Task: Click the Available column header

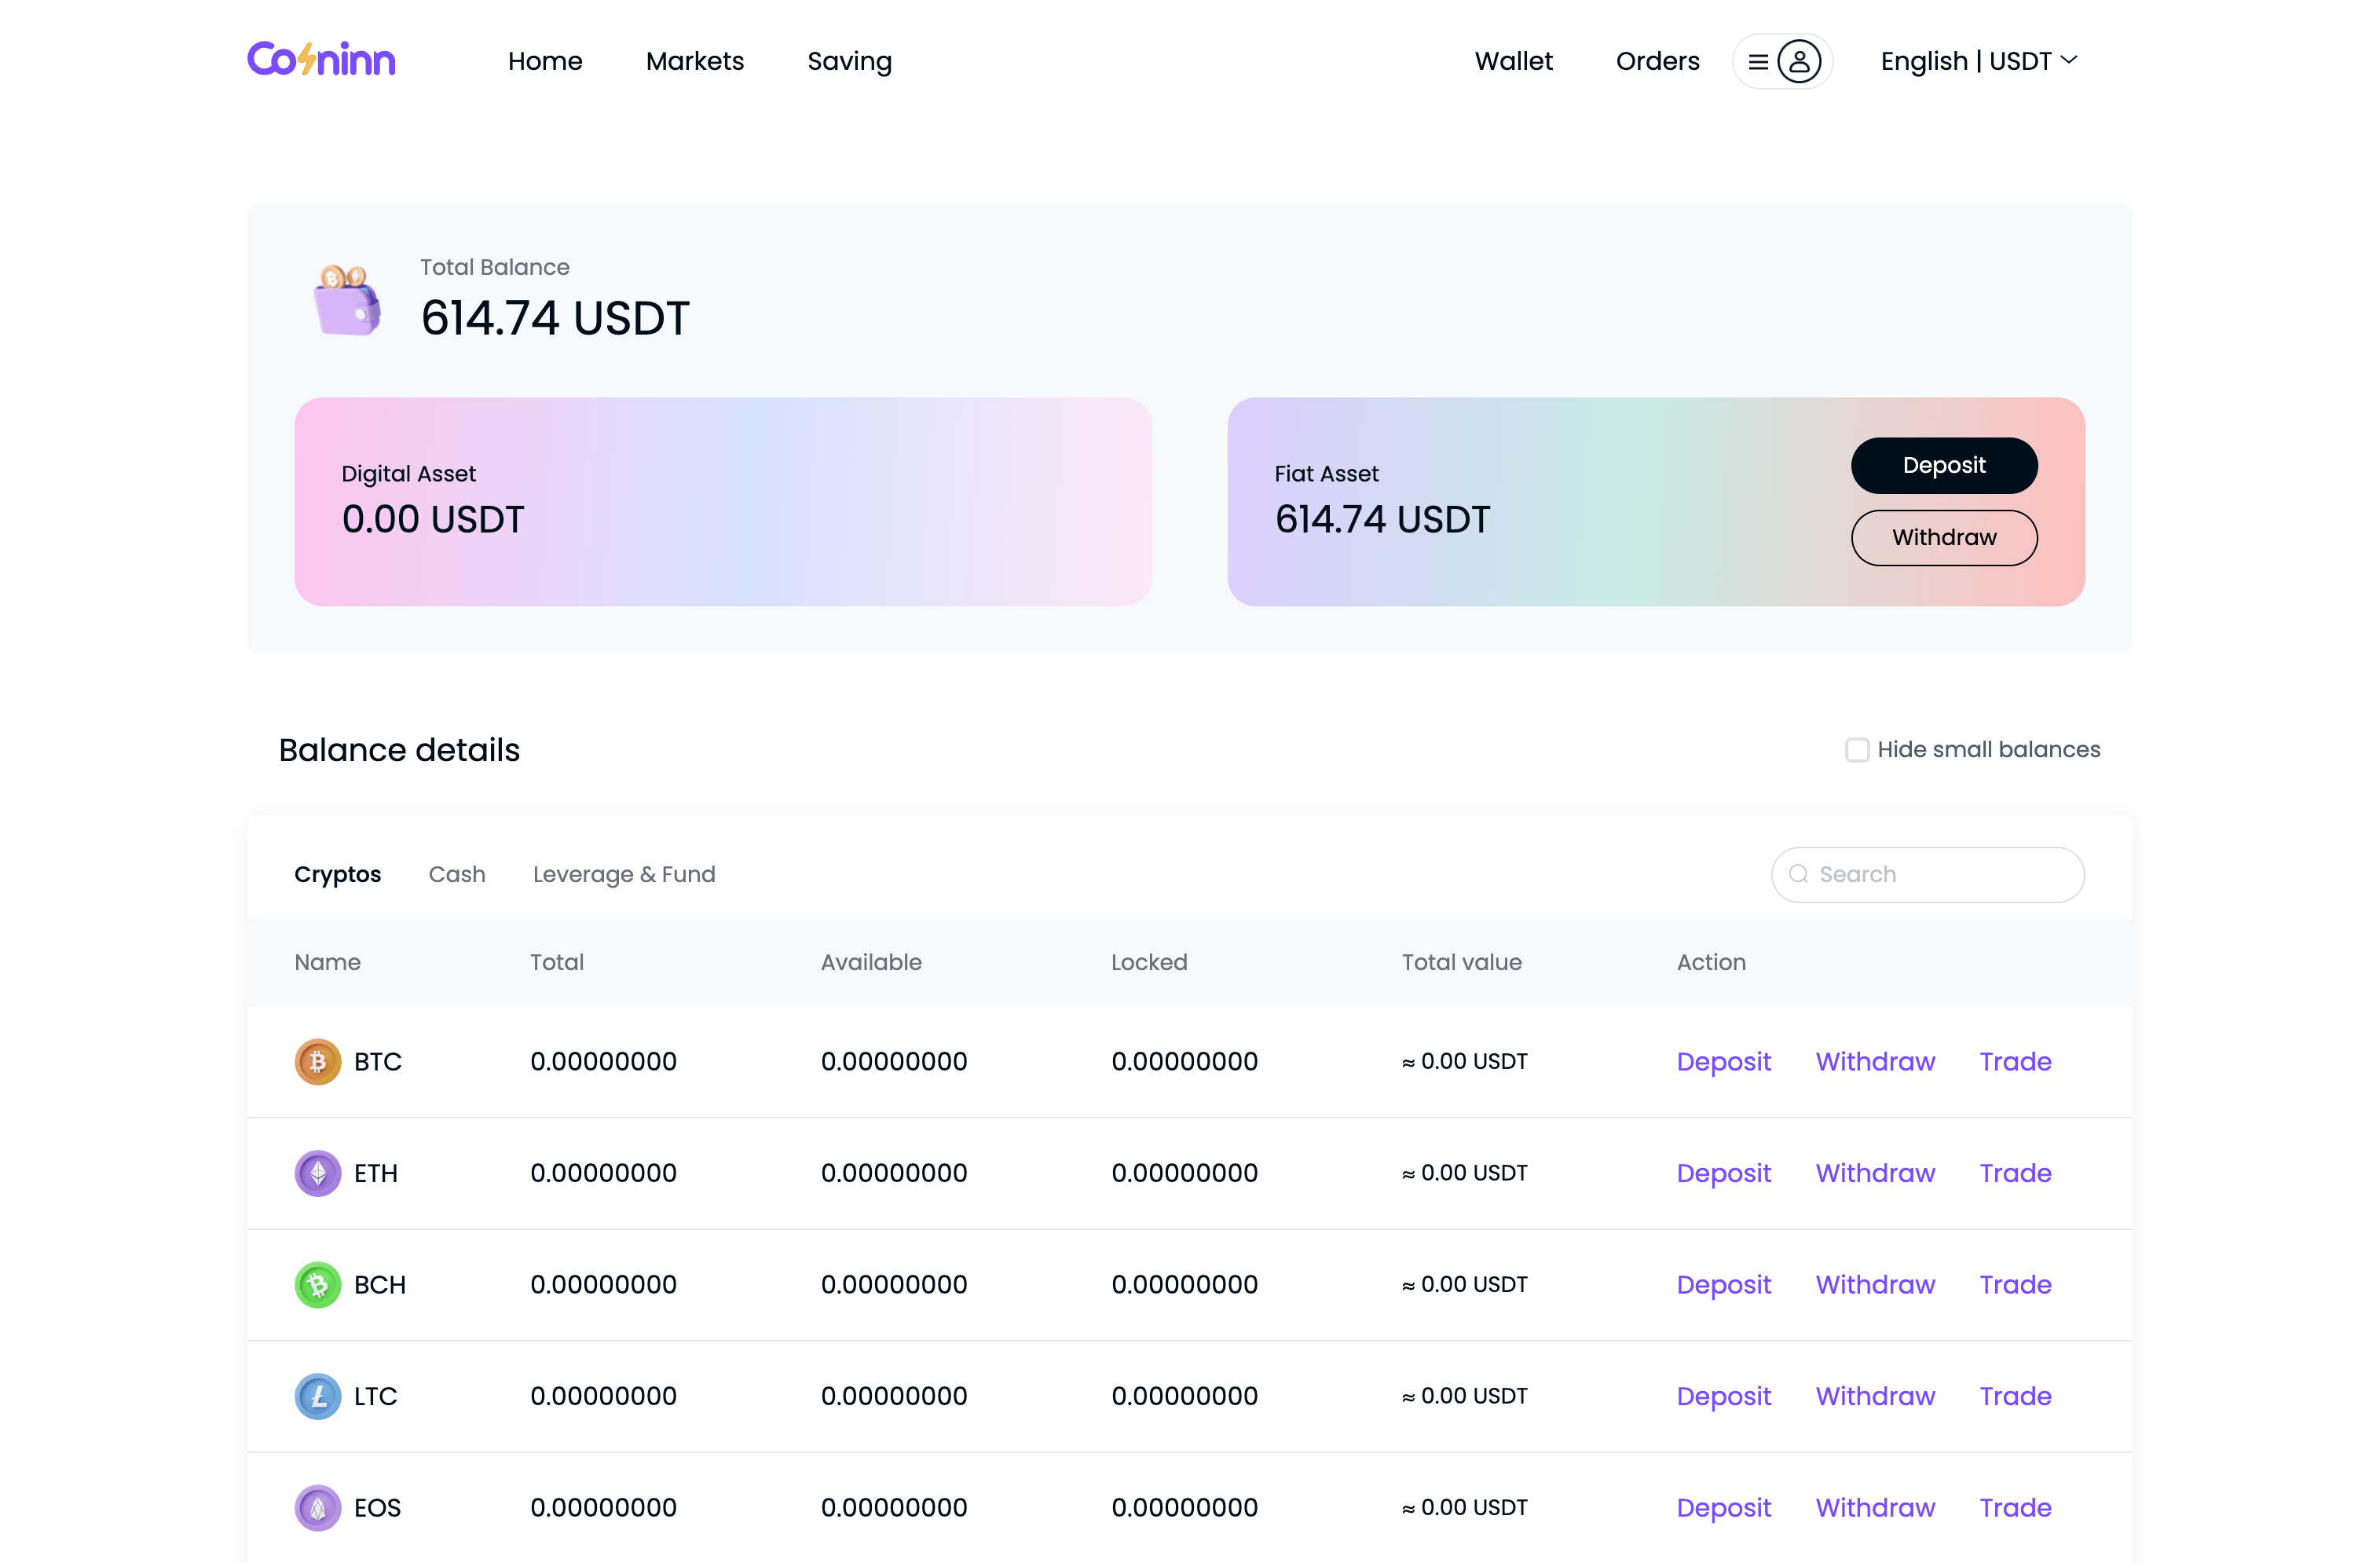Action: pyautogui.click(x=871, y=961)
